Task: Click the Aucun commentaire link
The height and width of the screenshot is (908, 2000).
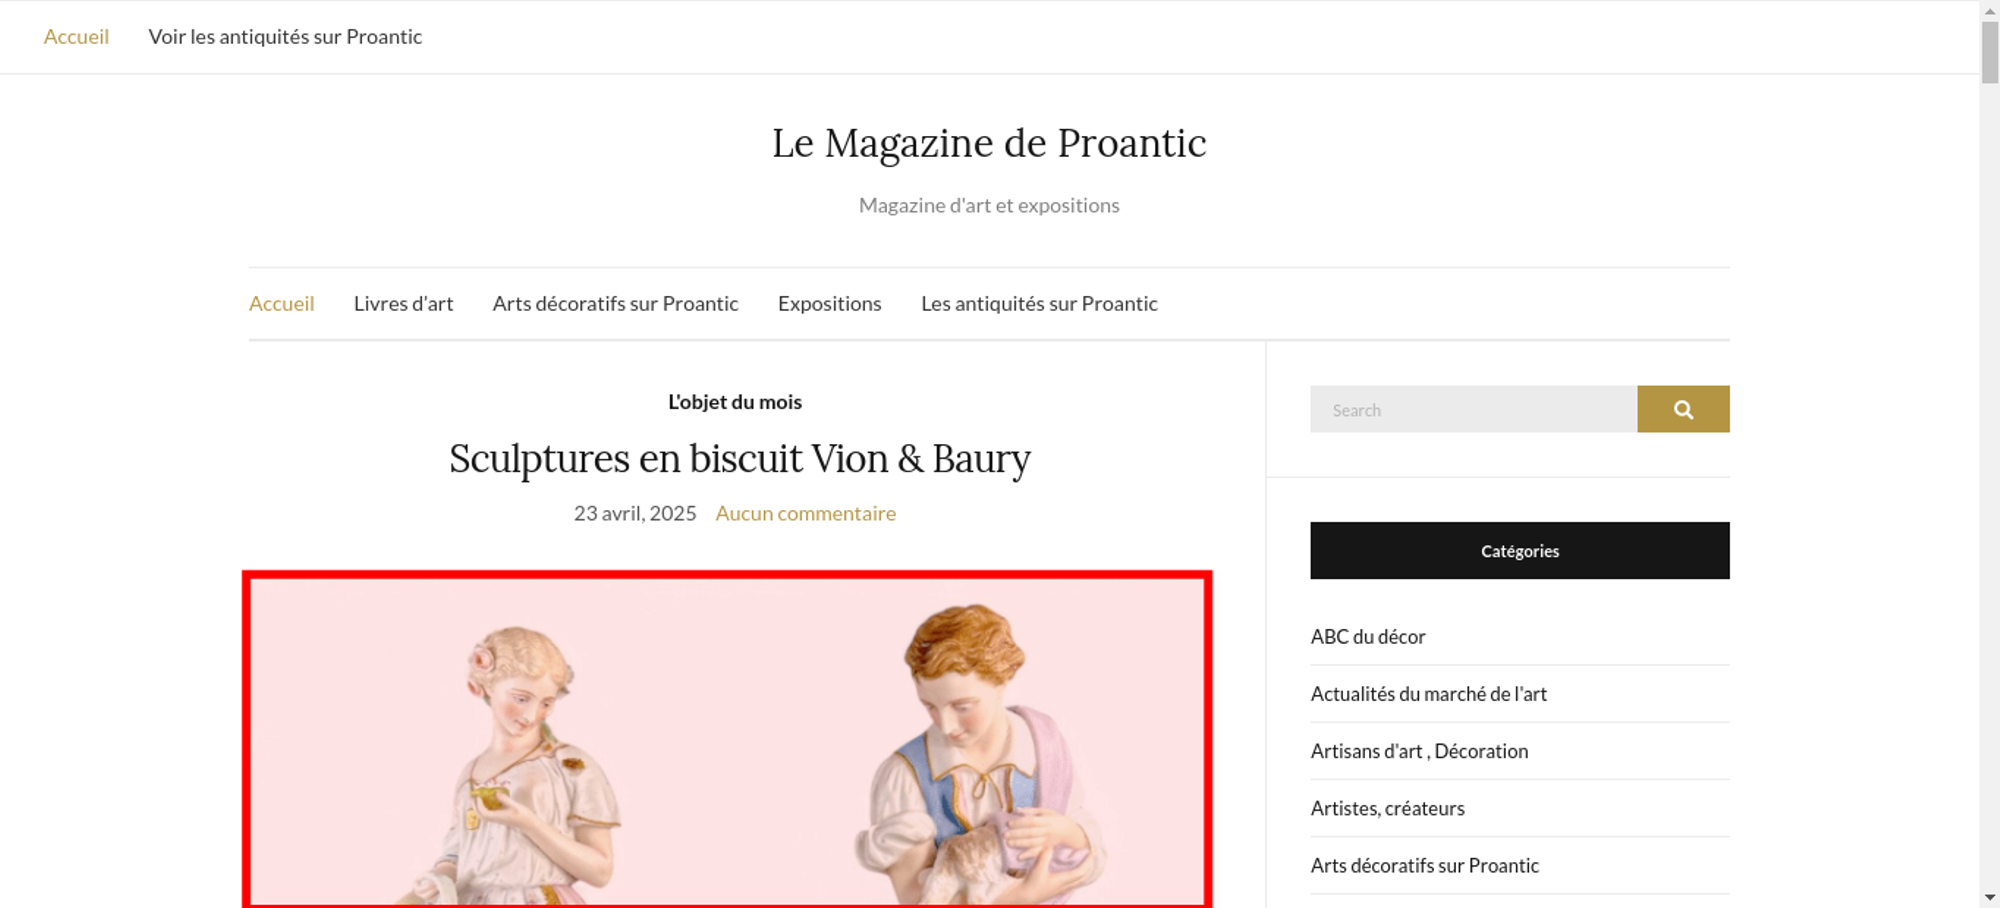Action: point(805,513)
